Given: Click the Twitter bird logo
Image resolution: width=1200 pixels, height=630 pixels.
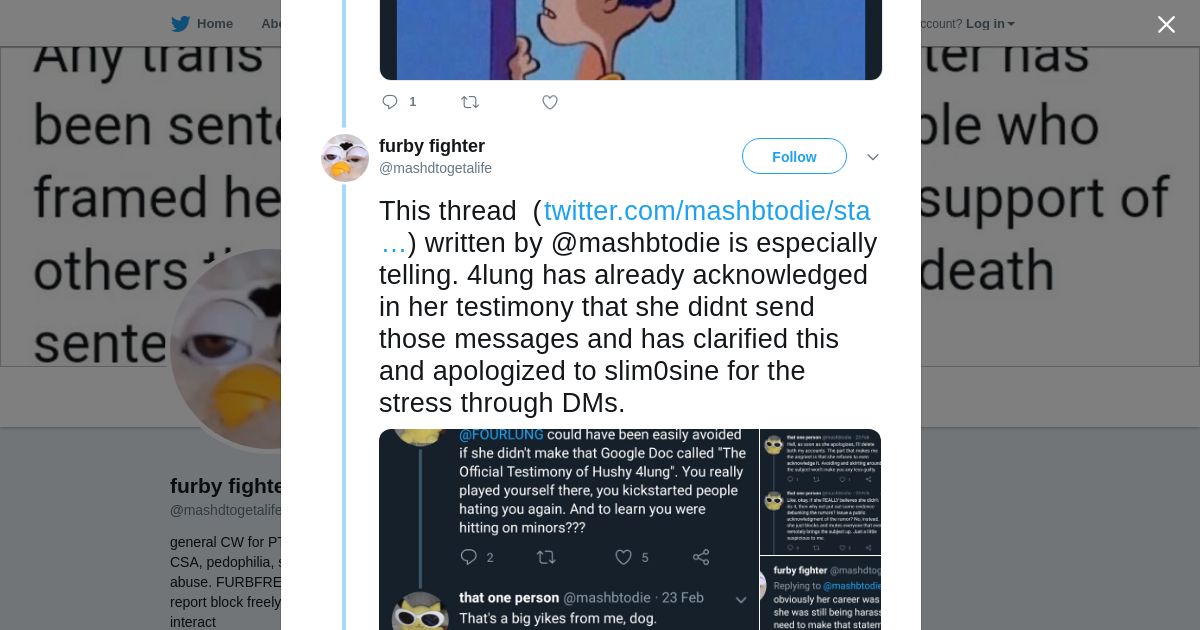Looking at the screenshot, I should click(x=180, y=24).
